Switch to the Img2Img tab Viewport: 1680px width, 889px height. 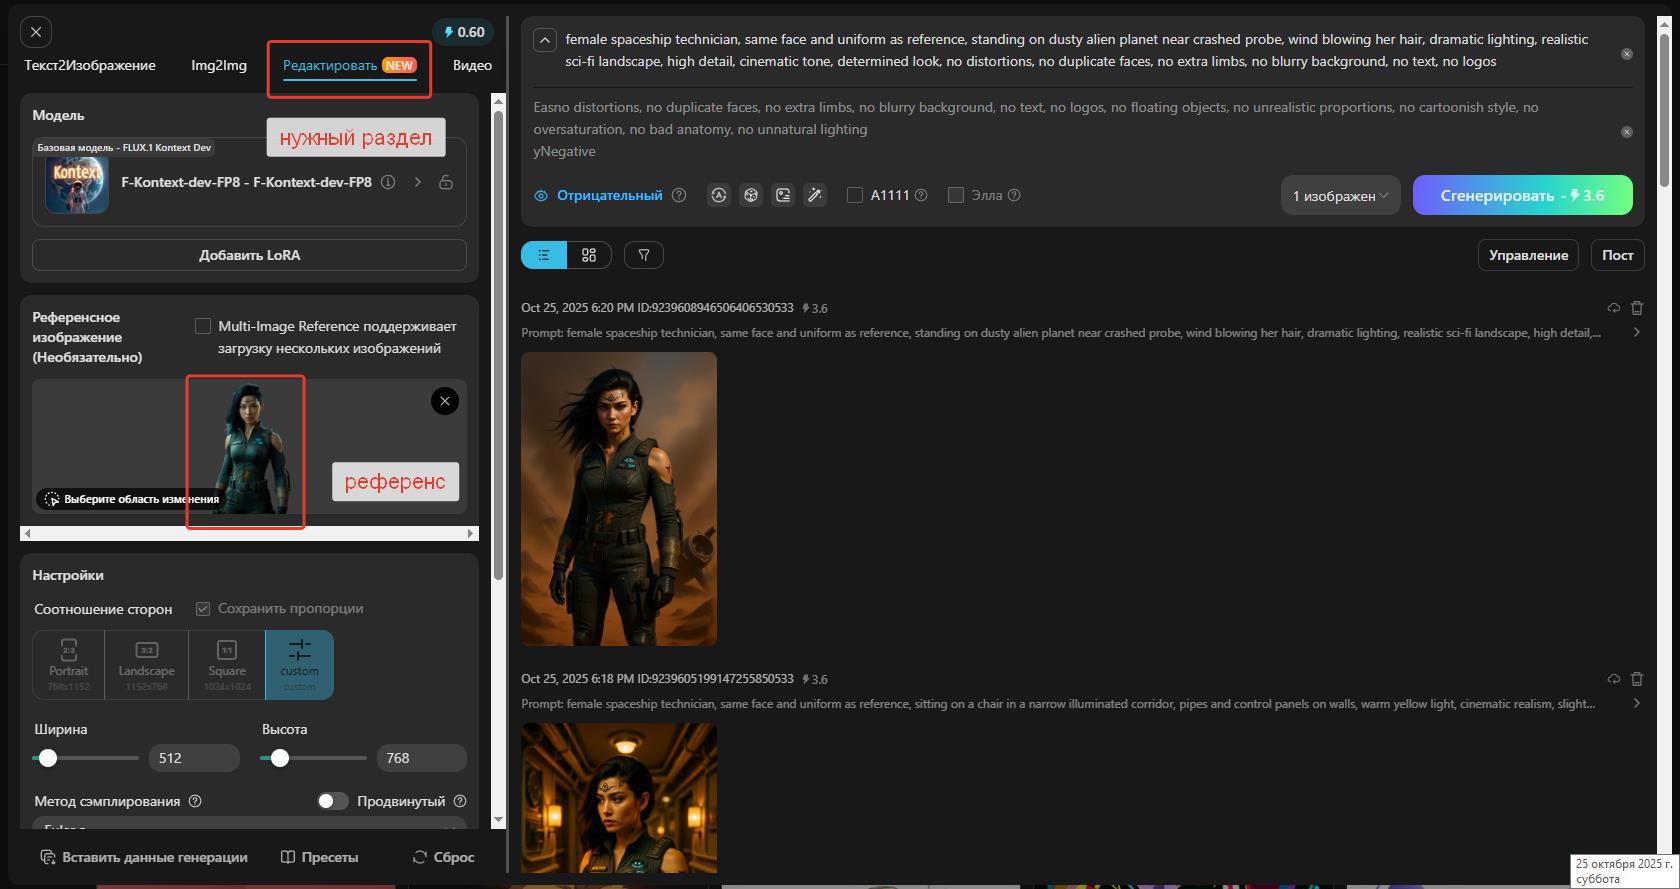point(219,65)
